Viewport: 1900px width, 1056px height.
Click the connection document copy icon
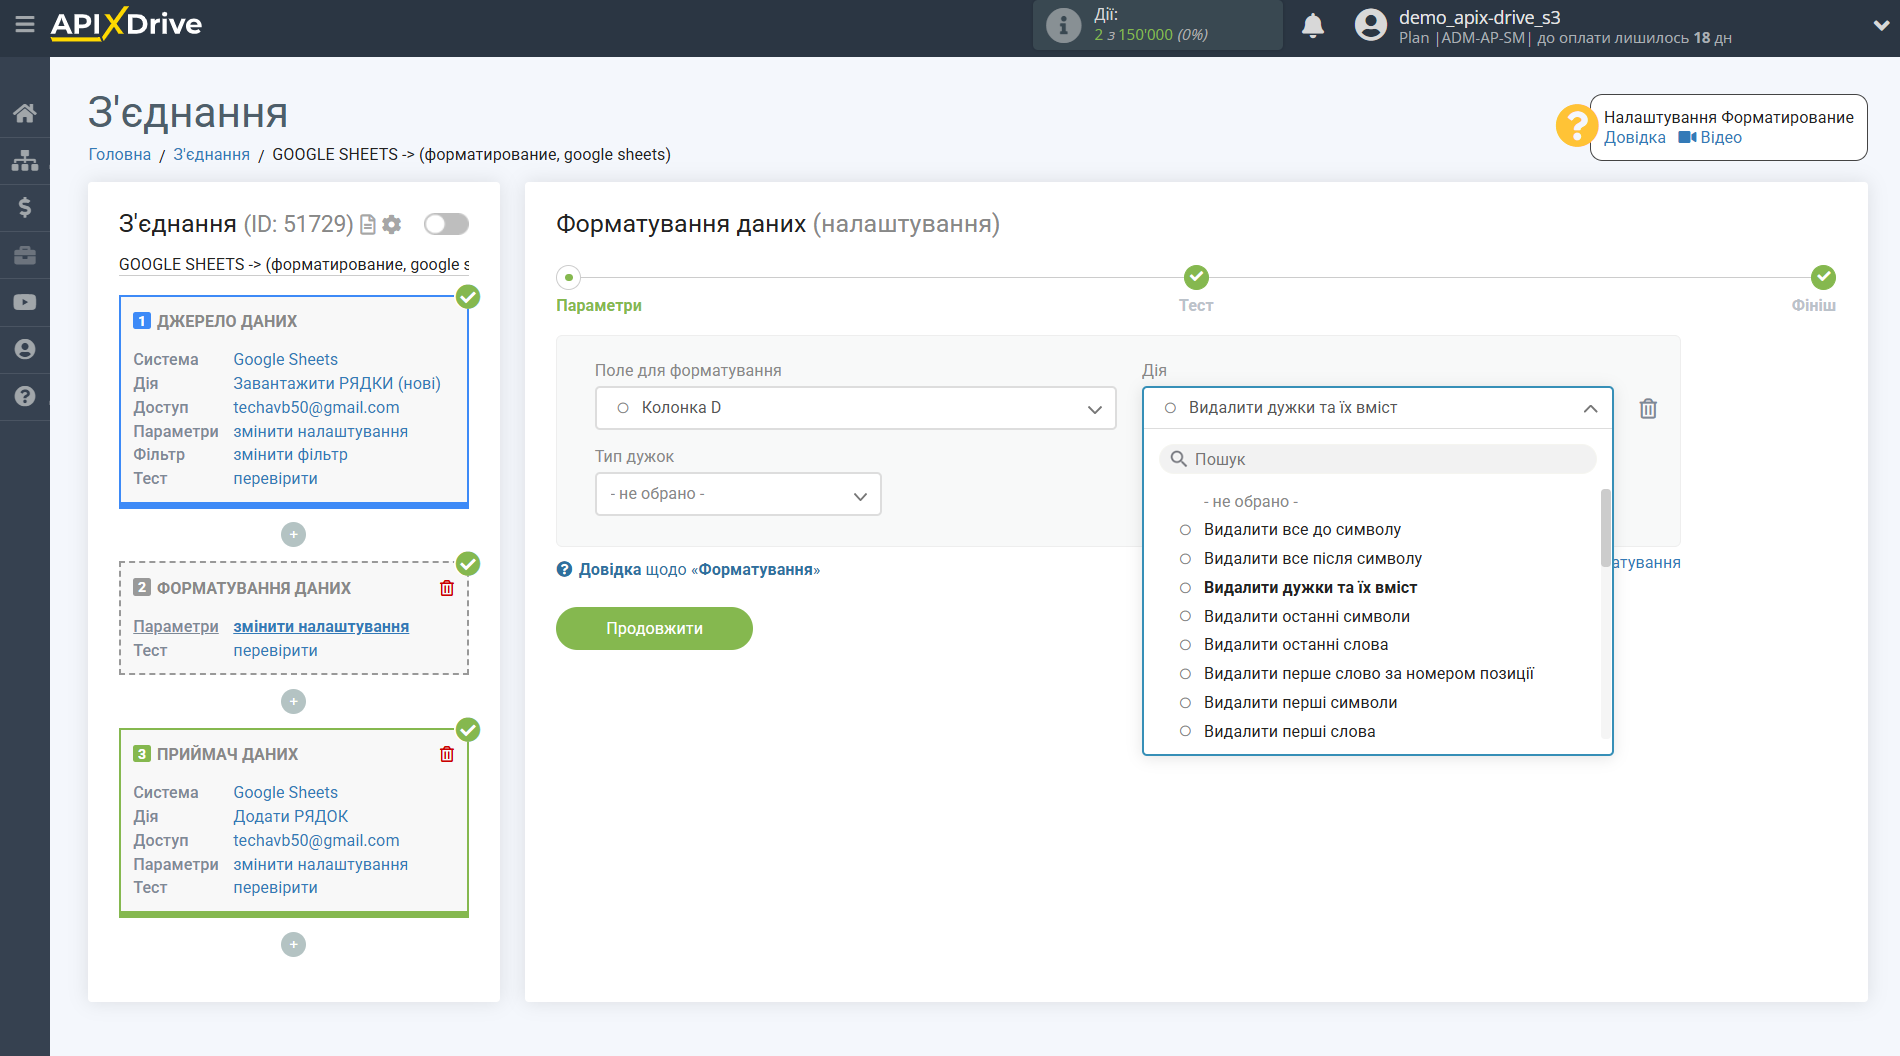click(368, 225)
